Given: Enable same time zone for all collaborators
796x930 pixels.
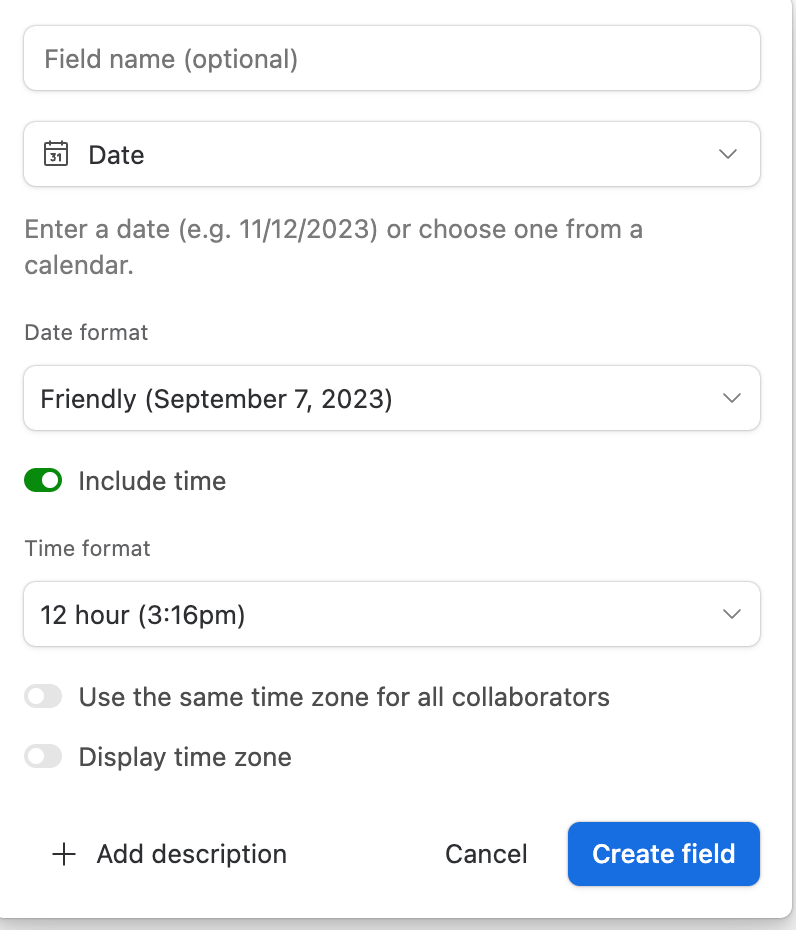Looking at the screenshot, I should pos(43,696).
